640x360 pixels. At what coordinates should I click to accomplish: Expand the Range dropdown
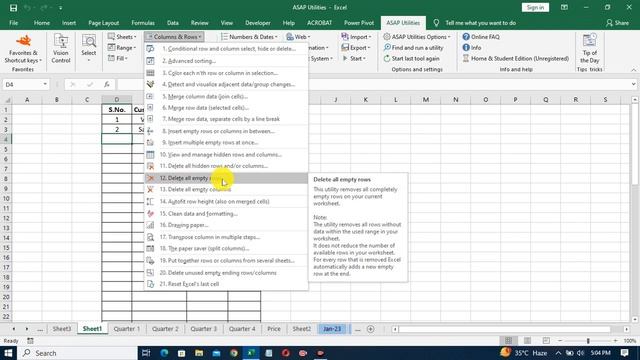coord(122,48)
